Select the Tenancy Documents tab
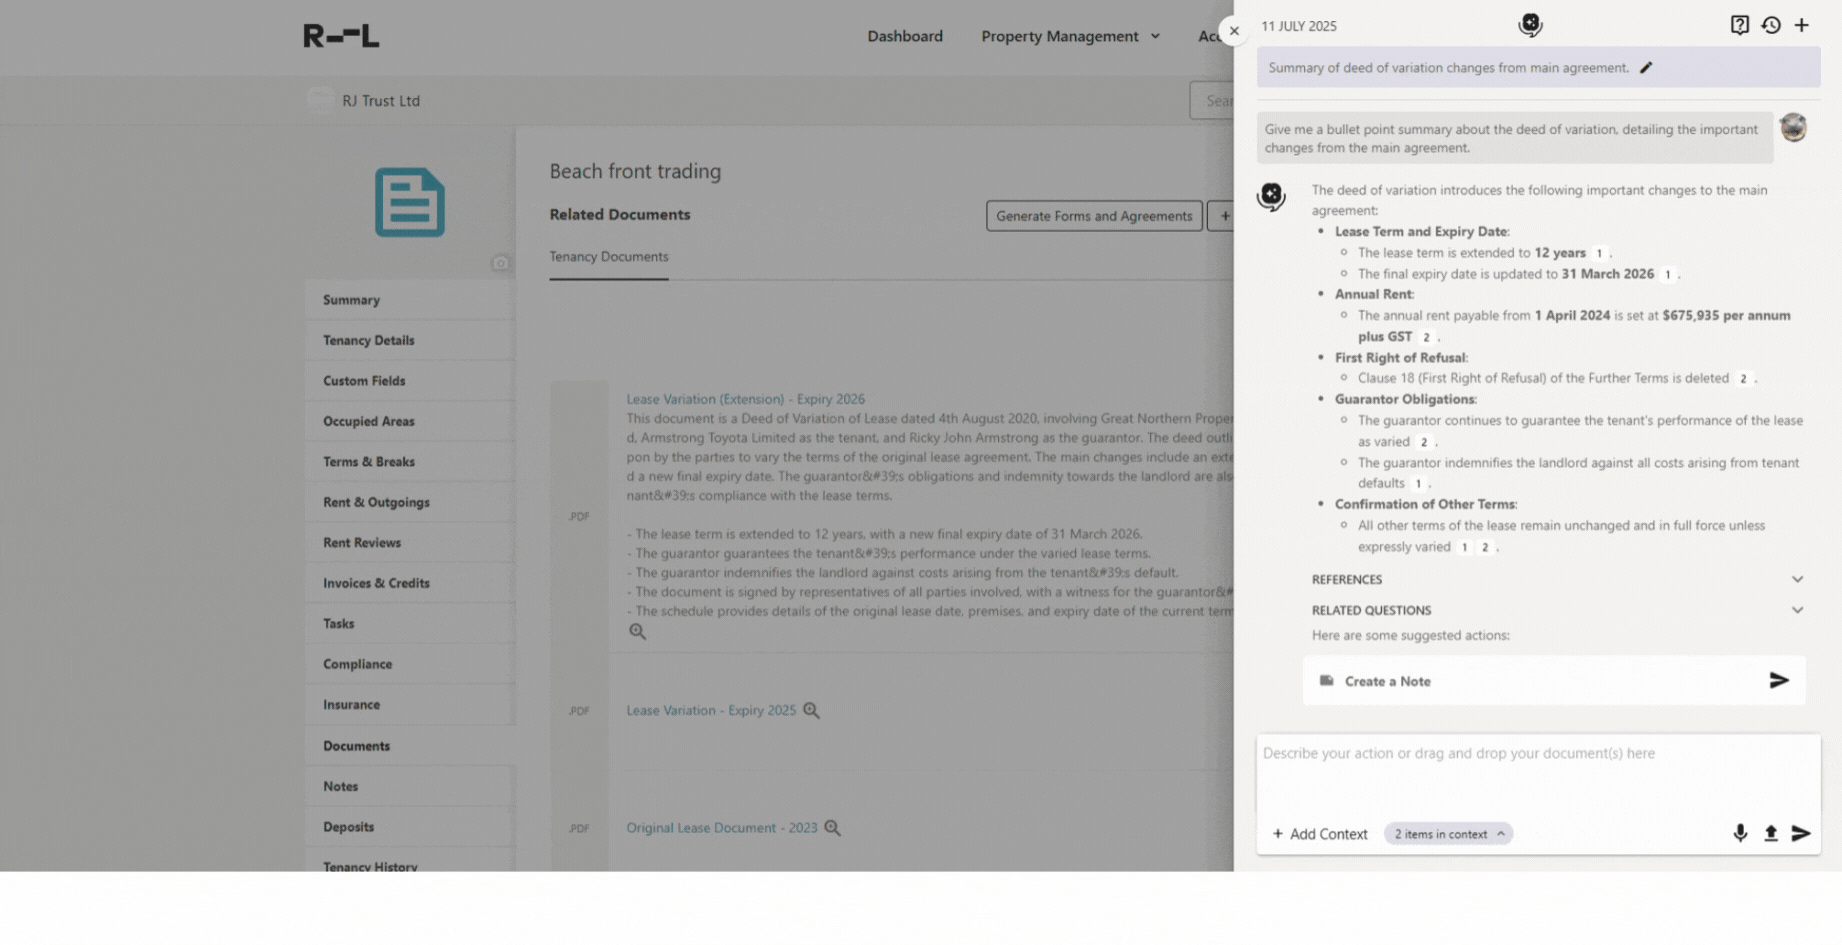 [608, 257]
